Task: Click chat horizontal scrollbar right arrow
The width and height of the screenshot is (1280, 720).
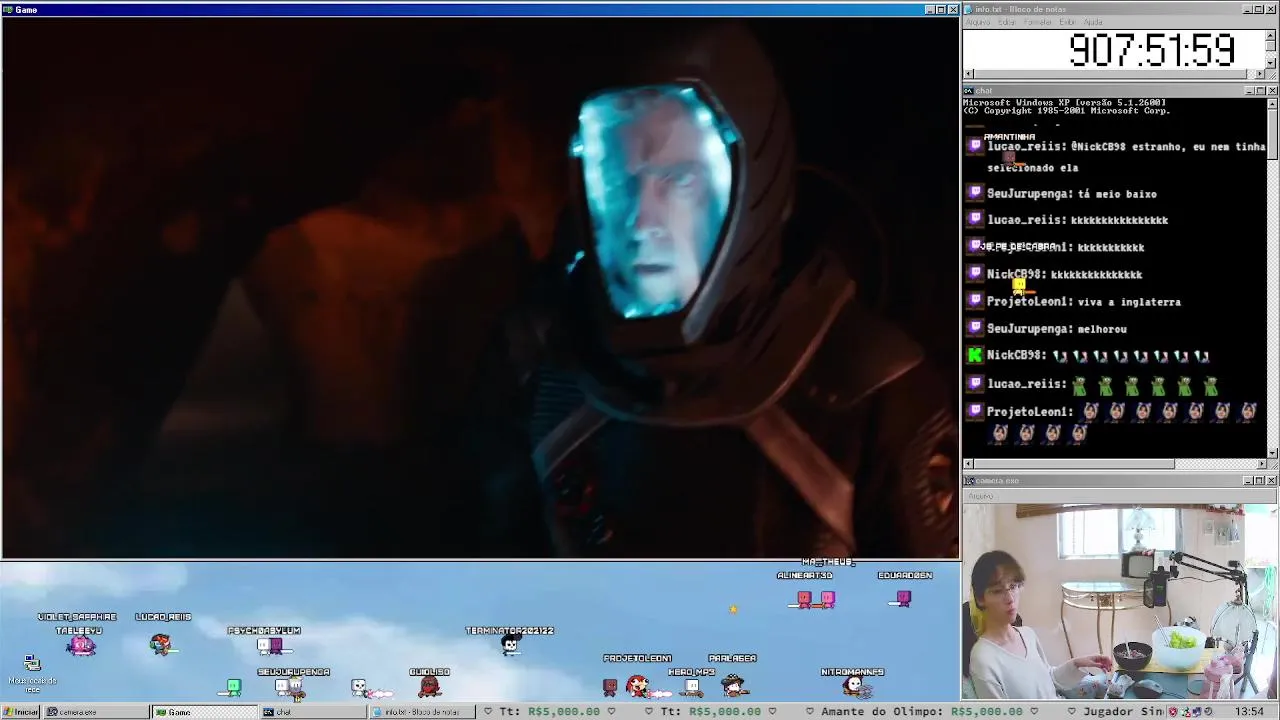Action: point(1260,464)
